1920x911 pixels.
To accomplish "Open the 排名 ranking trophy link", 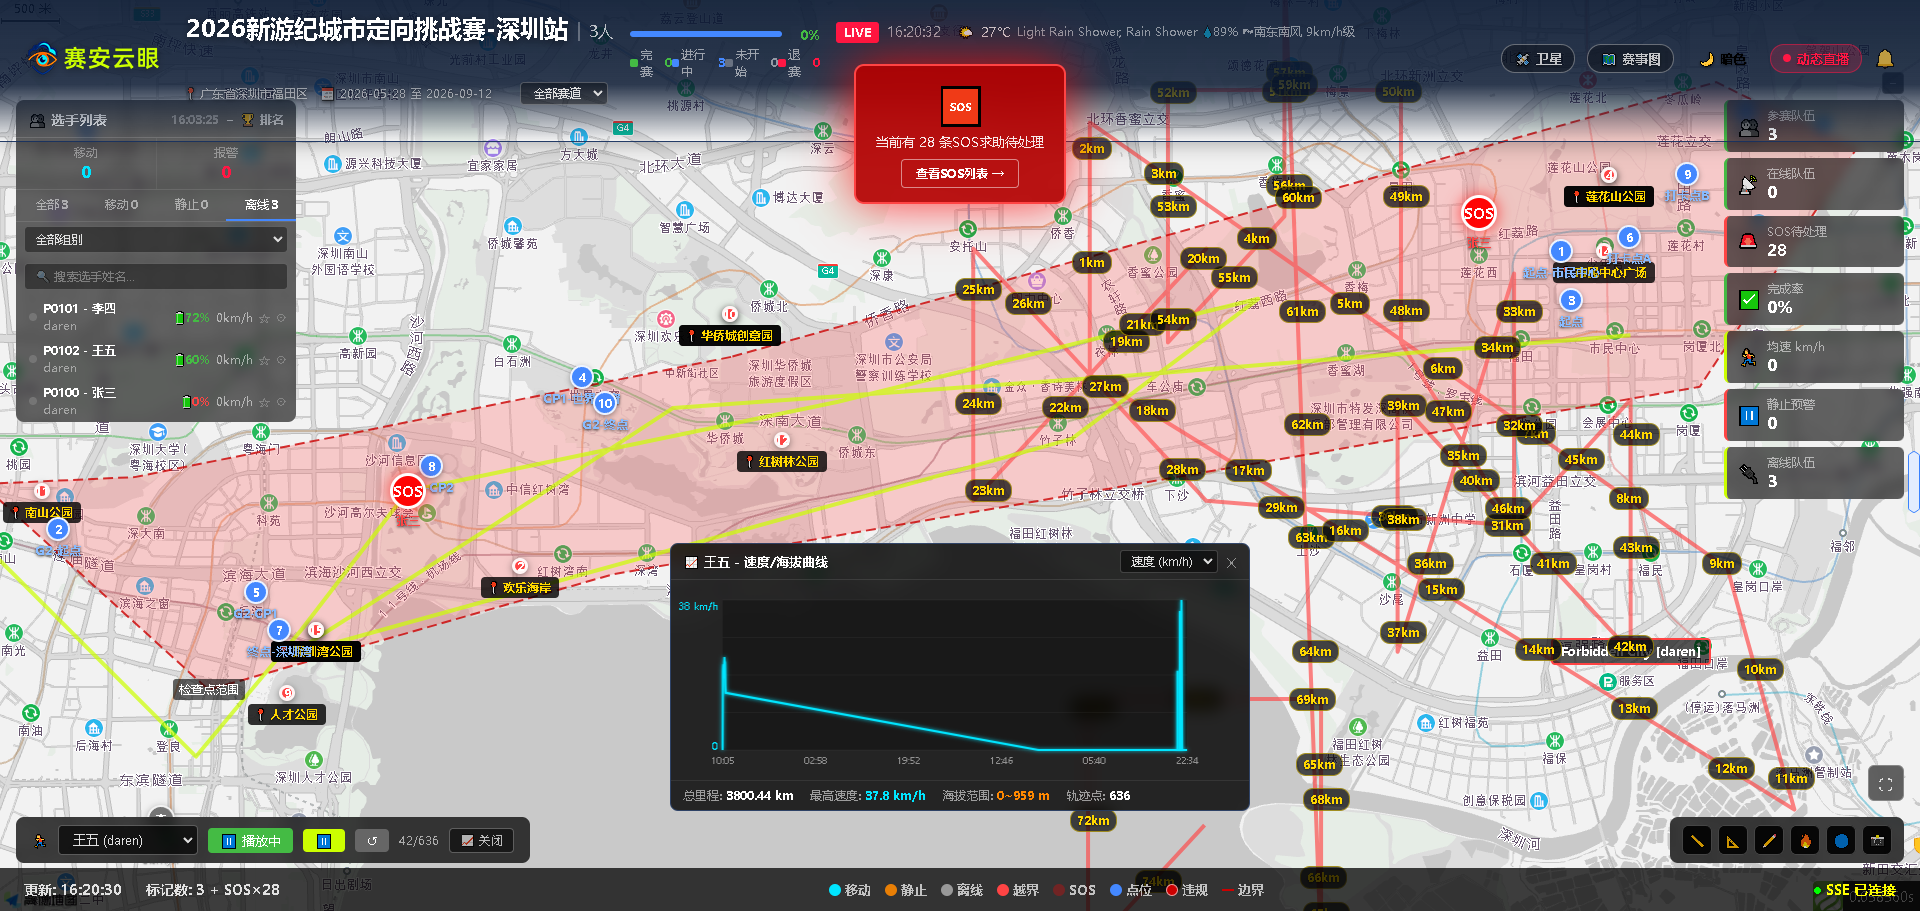I will pos(263,120).
